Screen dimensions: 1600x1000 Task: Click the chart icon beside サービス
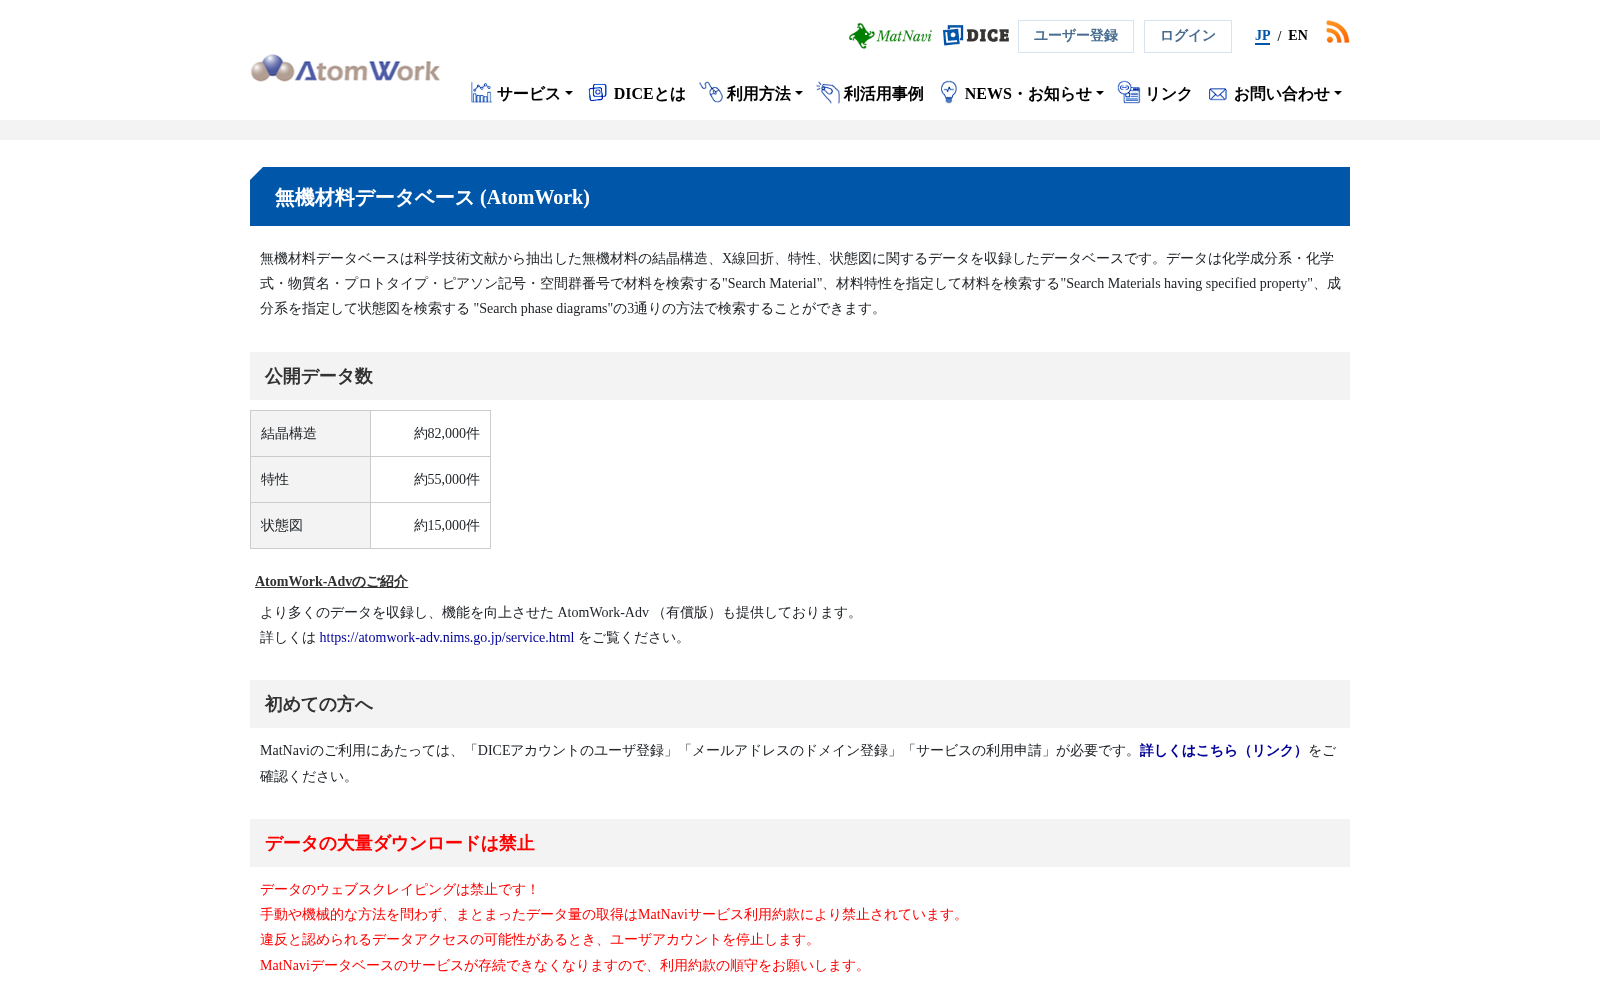pyautogui.click(x=481, y=93)
